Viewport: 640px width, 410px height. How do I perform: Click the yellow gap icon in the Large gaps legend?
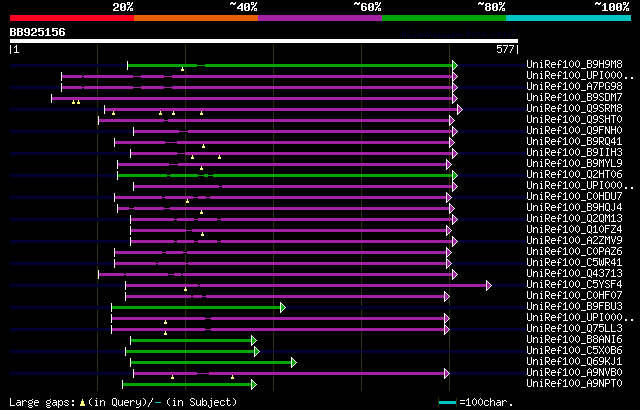[82, 403]
